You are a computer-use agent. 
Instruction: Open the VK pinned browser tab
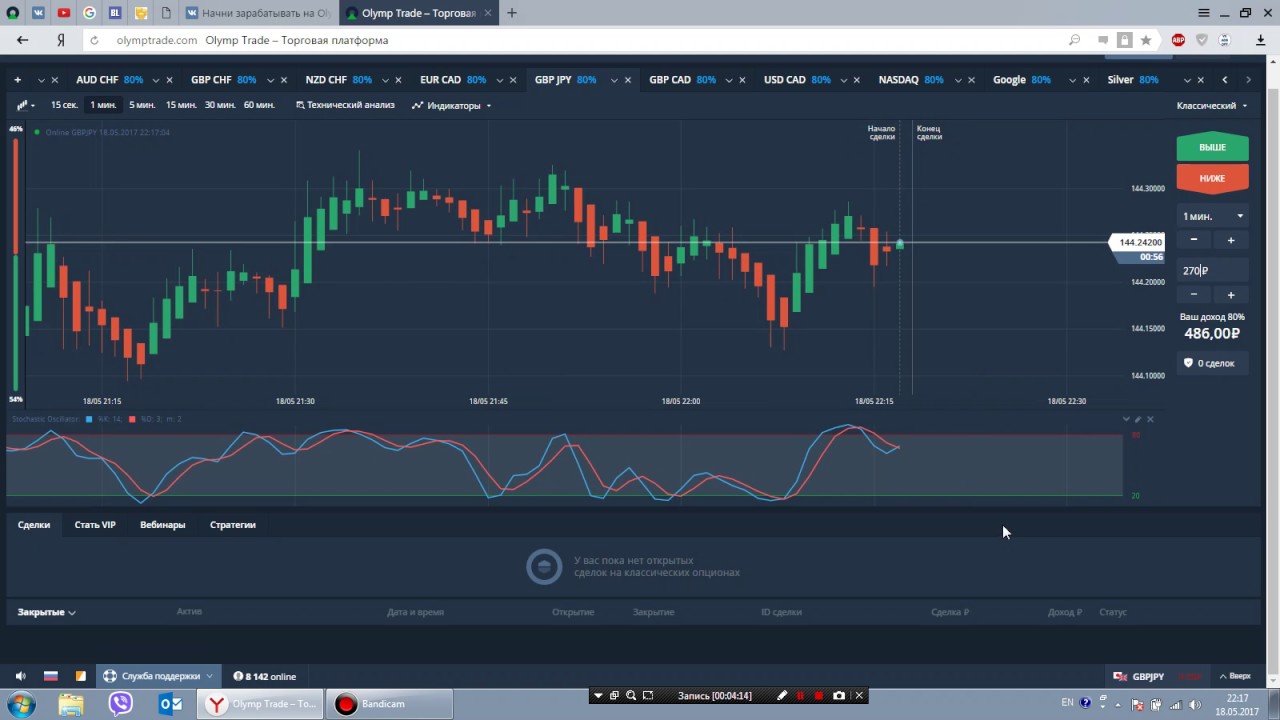point(38,13)
